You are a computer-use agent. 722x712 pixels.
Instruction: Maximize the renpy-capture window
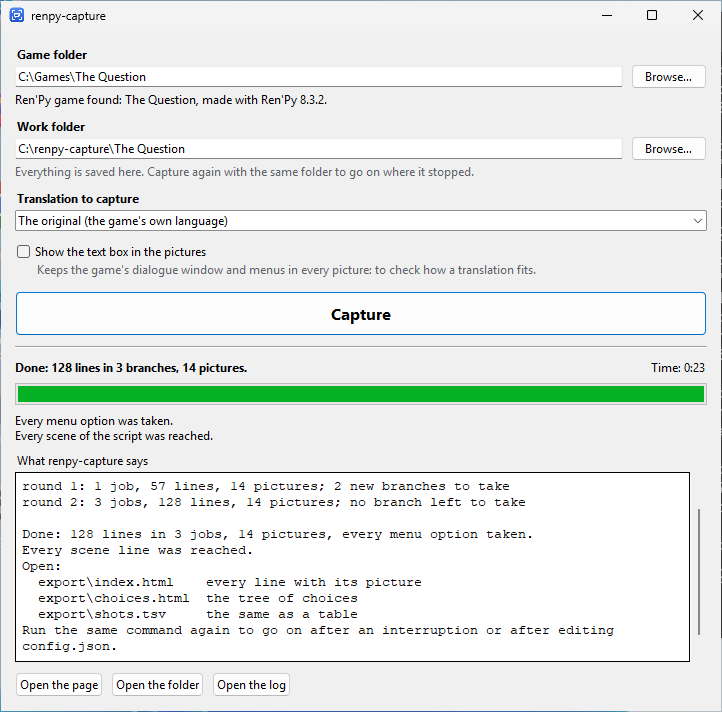coord(652,15)
